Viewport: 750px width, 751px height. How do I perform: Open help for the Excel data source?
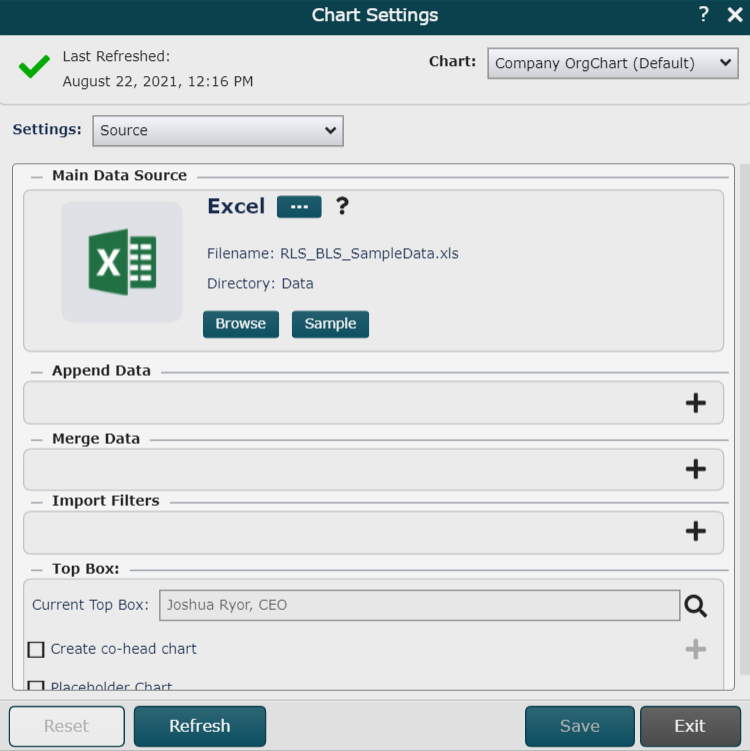click(x=342, y=206)
